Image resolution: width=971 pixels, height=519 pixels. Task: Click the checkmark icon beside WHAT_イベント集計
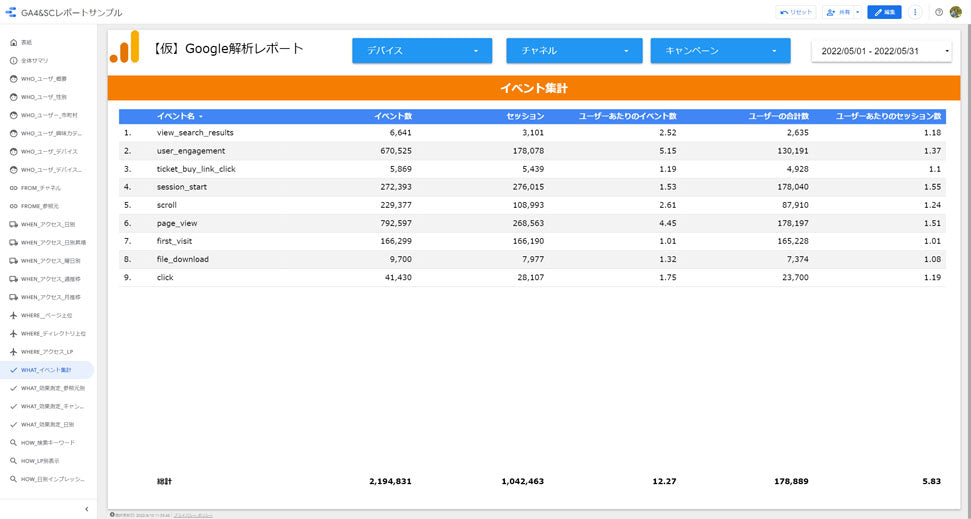[13, 370]
